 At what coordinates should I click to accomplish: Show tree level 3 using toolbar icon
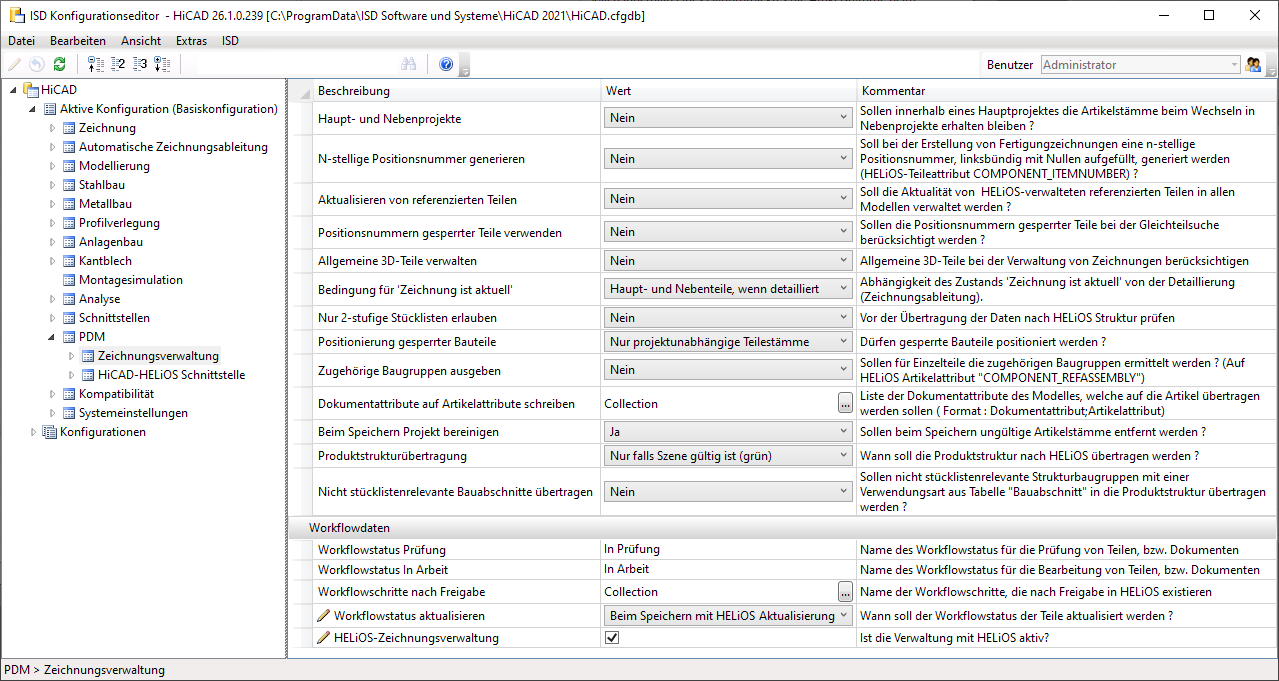[x=141, y=65]
